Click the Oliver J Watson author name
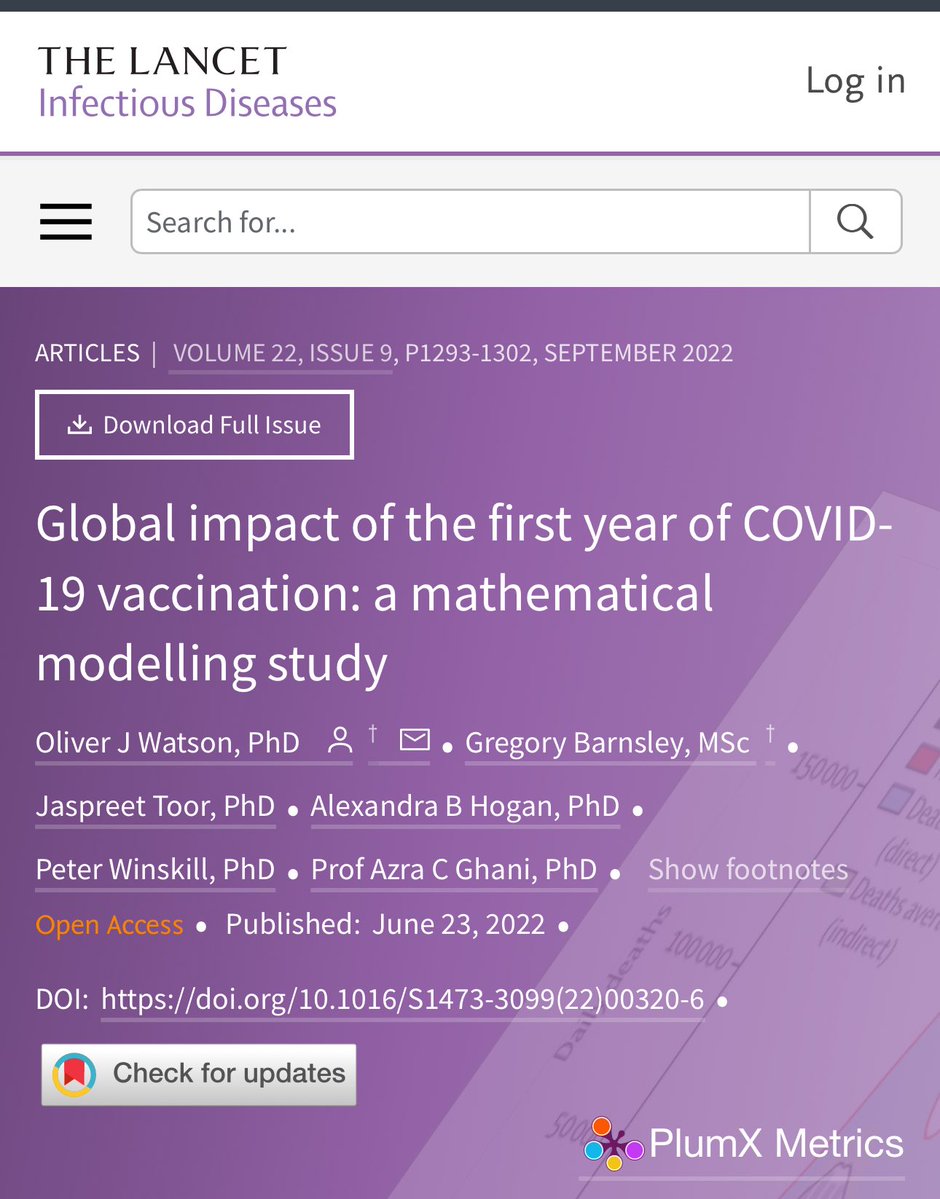 click(168, 743)
